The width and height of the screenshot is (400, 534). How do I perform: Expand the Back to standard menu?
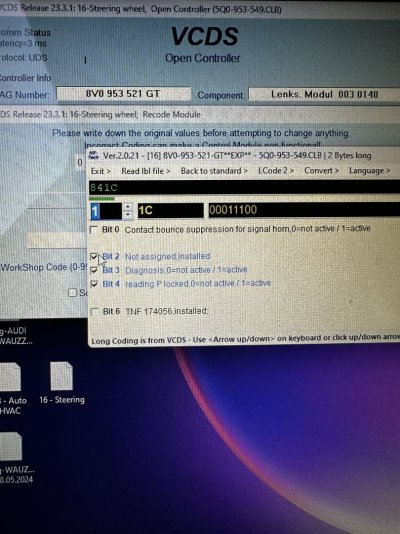[x=214, y=171]
